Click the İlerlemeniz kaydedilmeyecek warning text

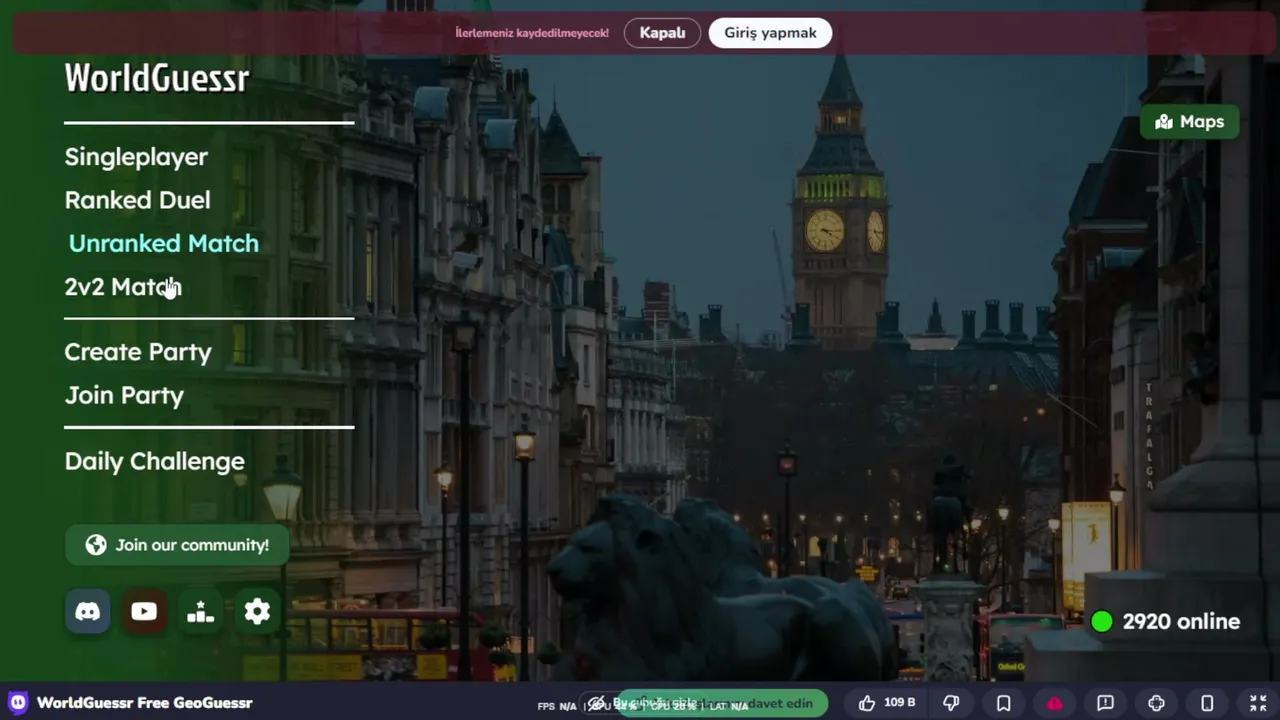(532, 33)
